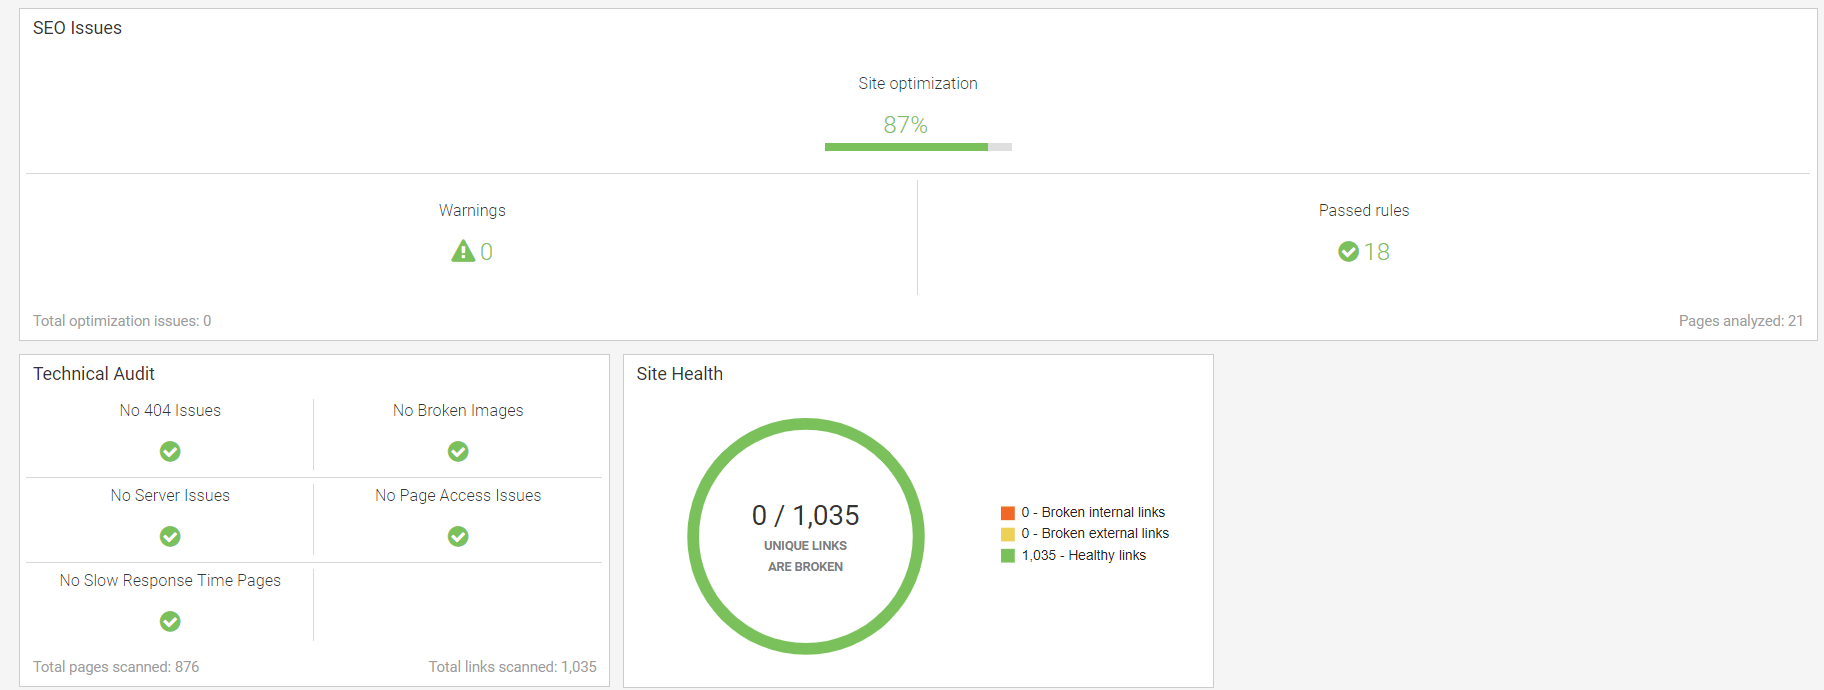1824x690 pixels.
Task: Click the ARE BROKEN caption in the donut
Action: tap(806, 567)
